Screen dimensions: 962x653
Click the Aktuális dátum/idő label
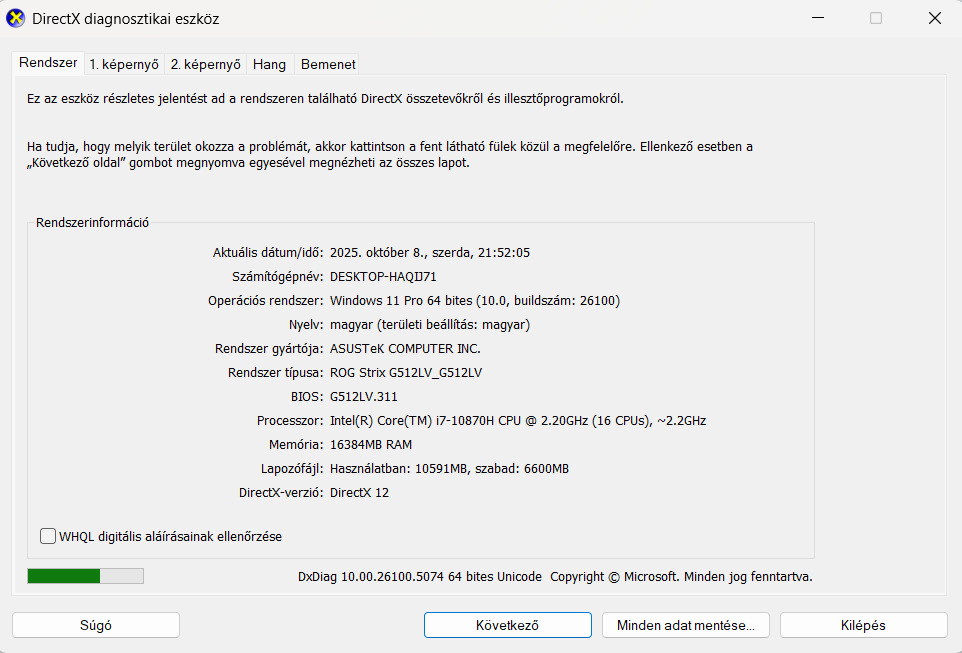tap(268, 253)
